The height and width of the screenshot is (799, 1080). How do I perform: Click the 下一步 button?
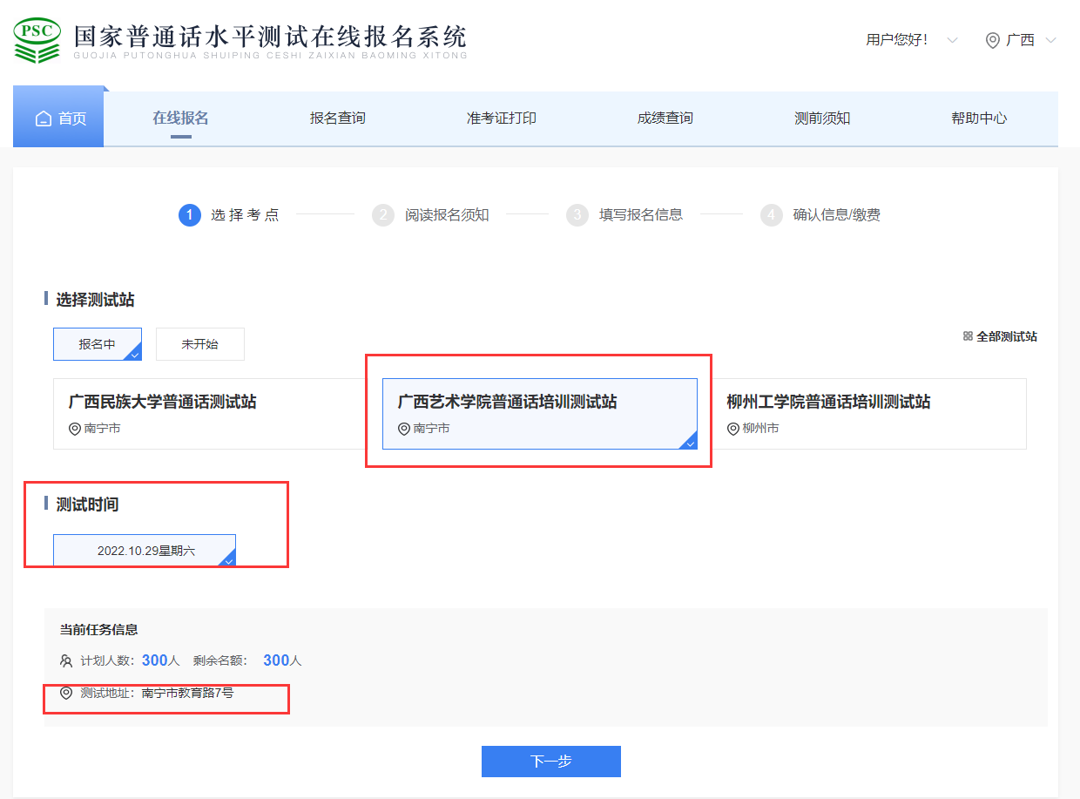click(x=551, y=761)
